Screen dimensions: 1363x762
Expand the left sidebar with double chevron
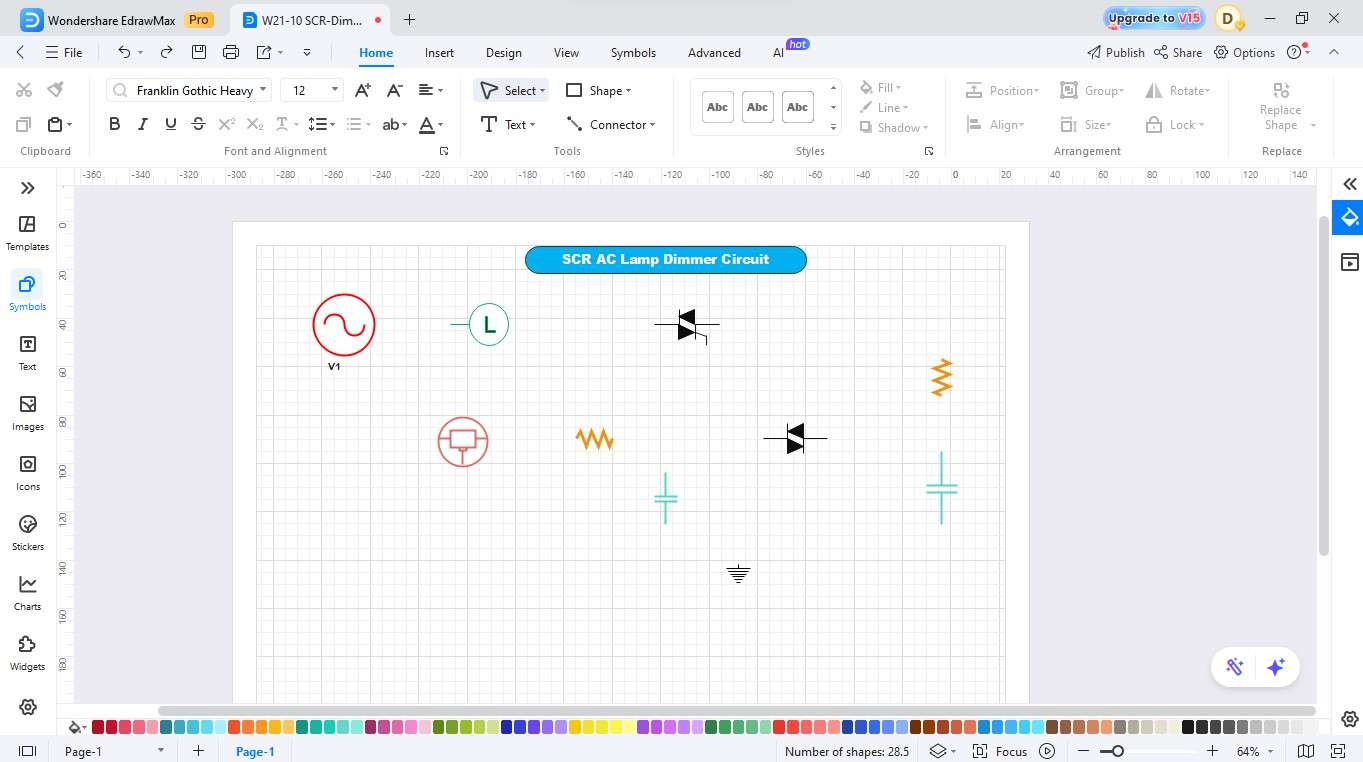[x=28, y=188]
